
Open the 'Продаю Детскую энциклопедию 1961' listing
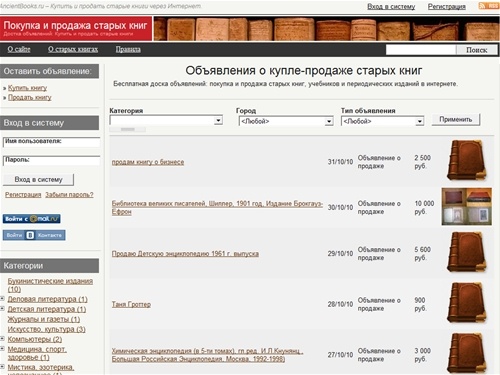(185, 254)
